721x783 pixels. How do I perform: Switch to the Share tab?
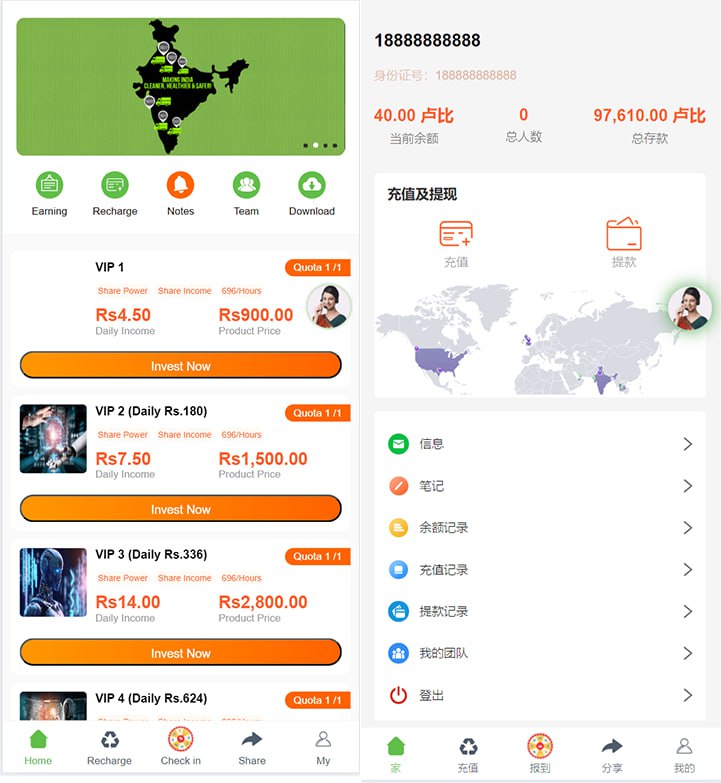coord(252,748)
